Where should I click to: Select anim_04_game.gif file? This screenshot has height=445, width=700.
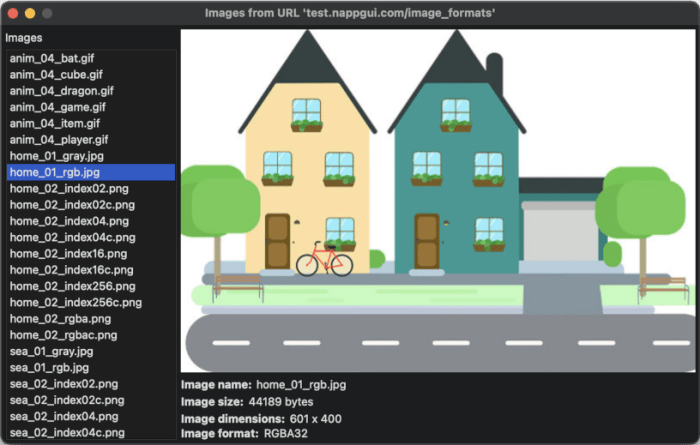coord(59,107)
